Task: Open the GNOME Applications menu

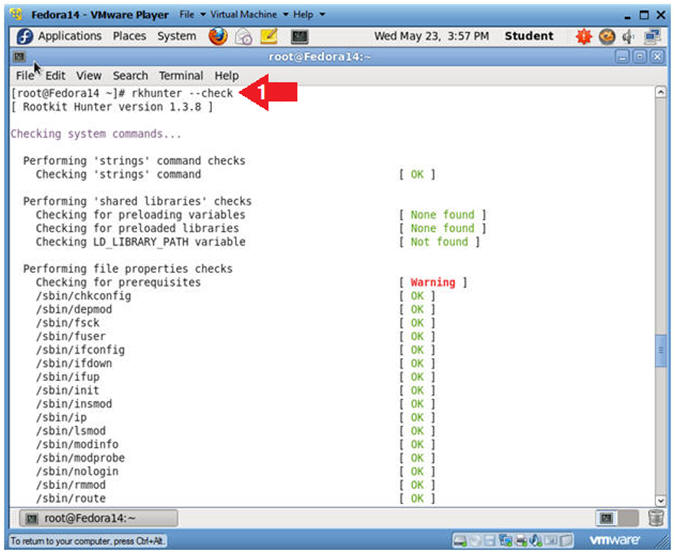Action: point(70,36)
